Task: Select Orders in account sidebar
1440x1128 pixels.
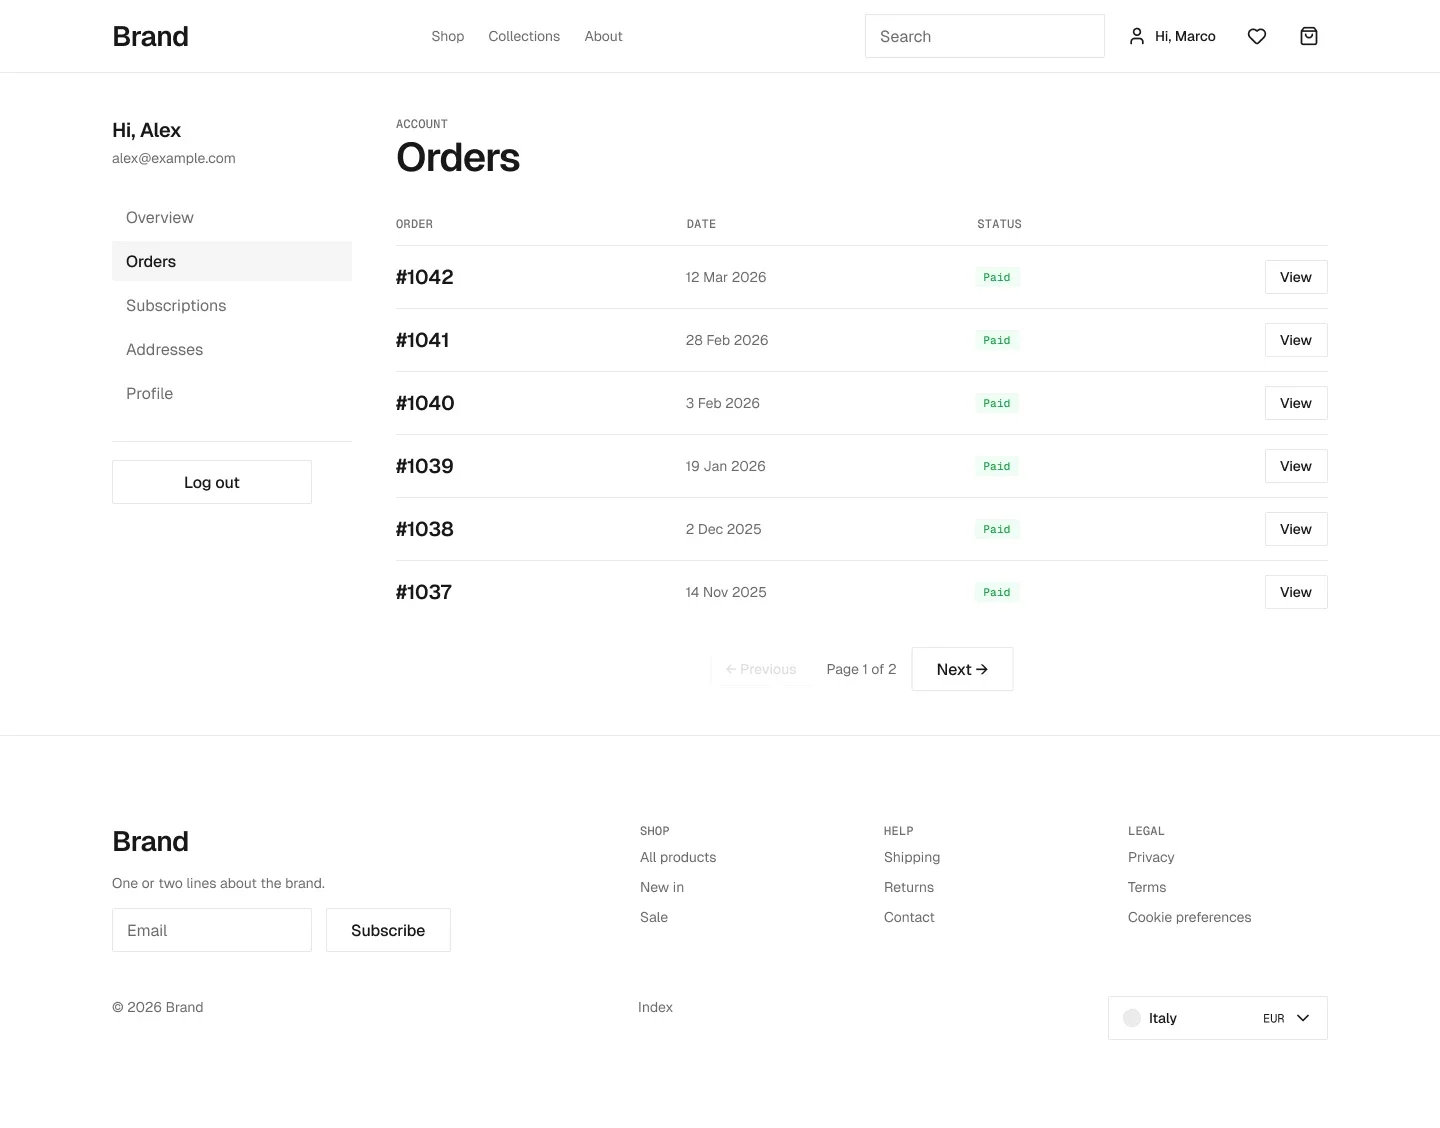Action: coord(232,261)
